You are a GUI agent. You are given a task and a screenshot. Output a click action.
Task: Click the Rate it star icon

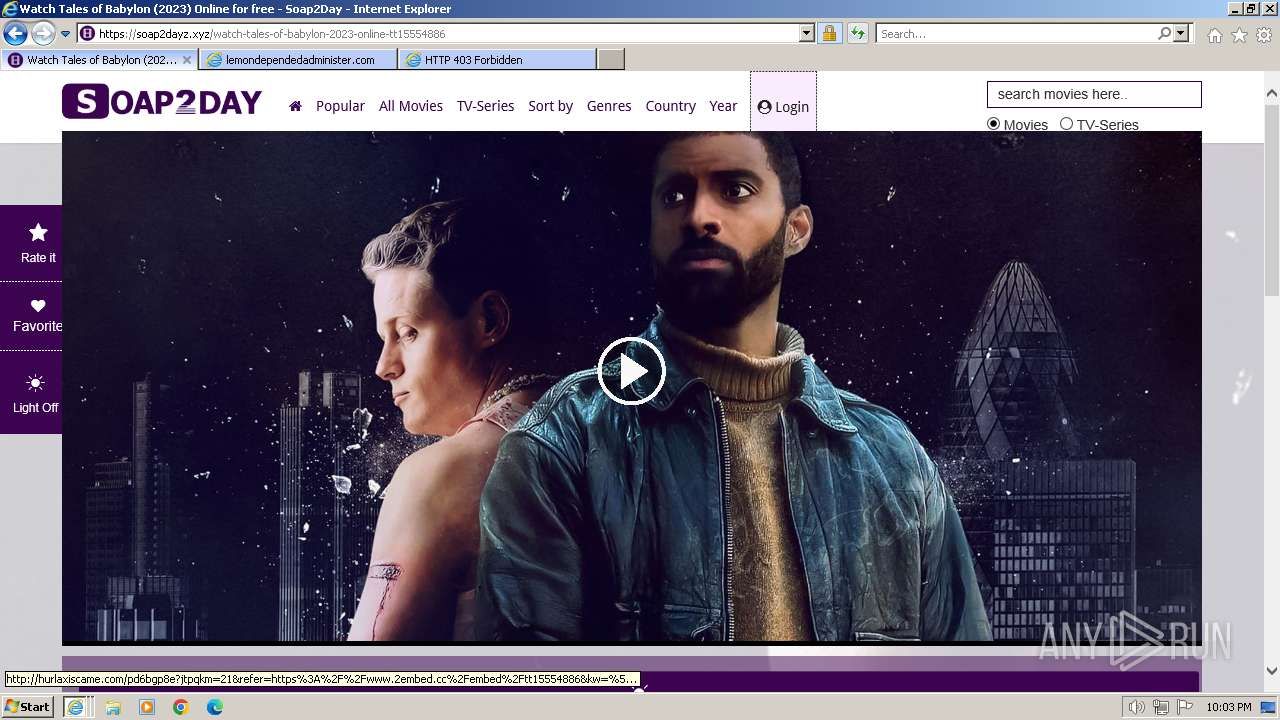[x=38, y=233]
